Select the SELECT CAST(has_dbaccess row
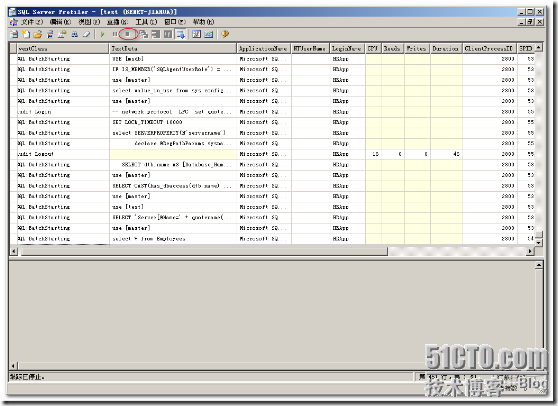This screenshot has height=406, width=558. (x=272, y=186)
